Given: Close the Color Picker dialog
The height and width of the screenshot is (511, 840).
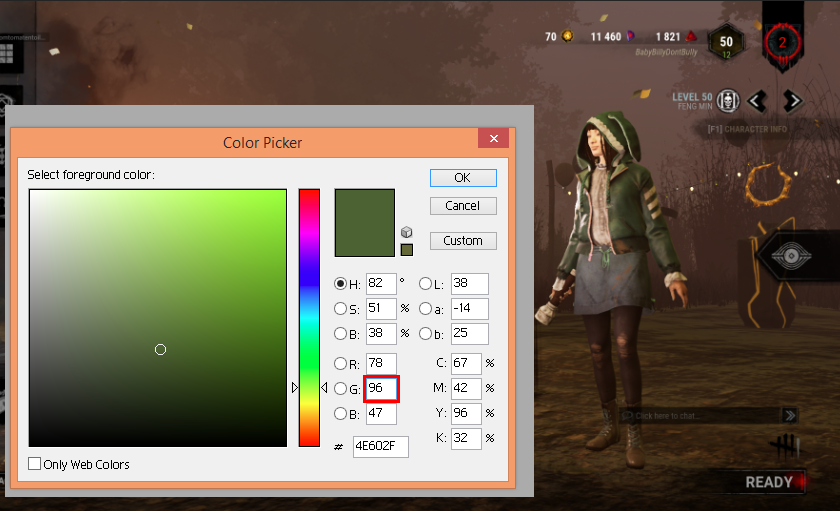Looking at the screenshot, I should (493, 139).
